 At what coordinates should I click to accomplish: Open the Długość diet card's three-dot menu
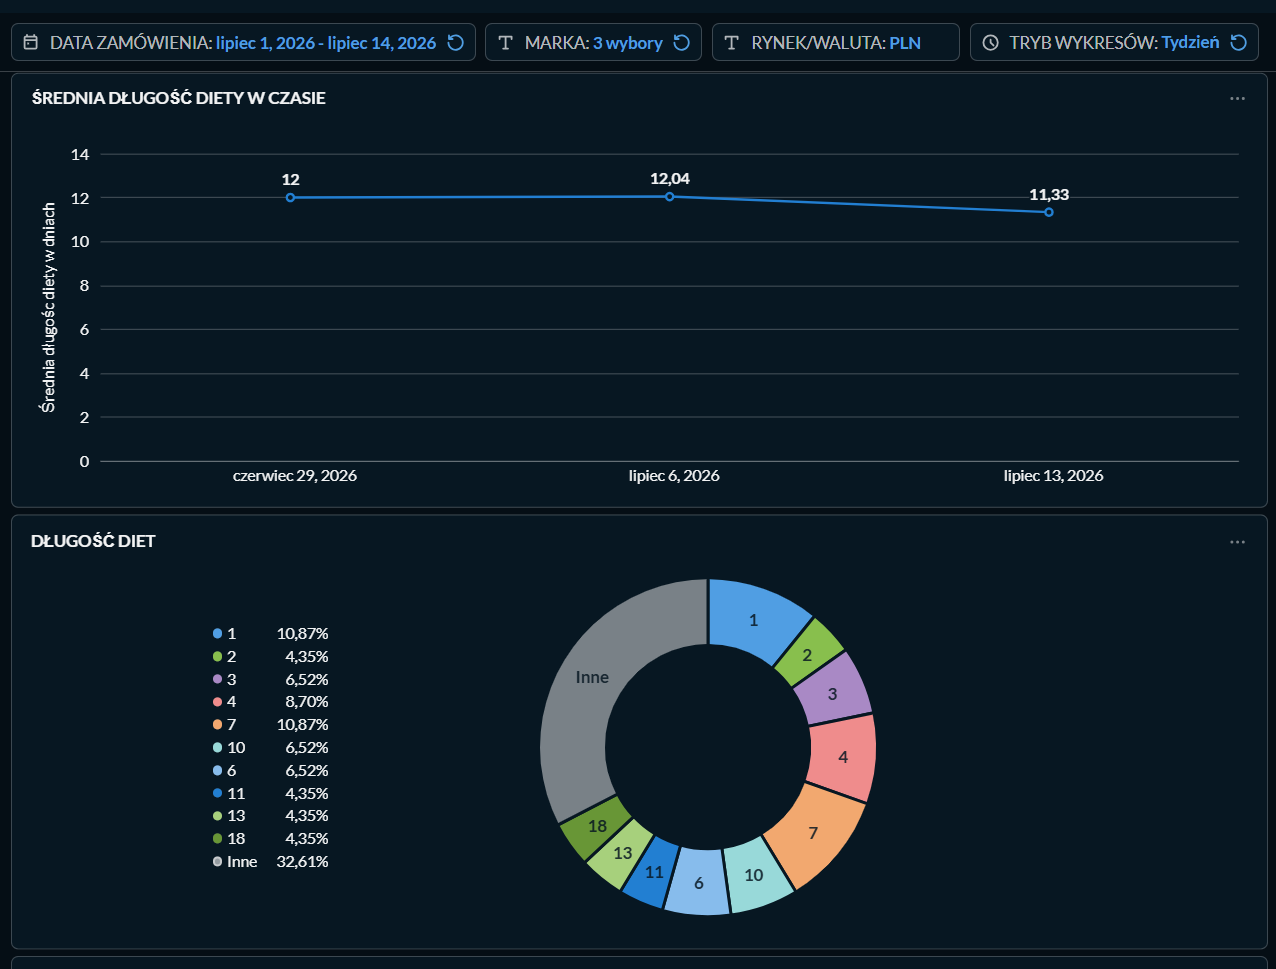1238,542
